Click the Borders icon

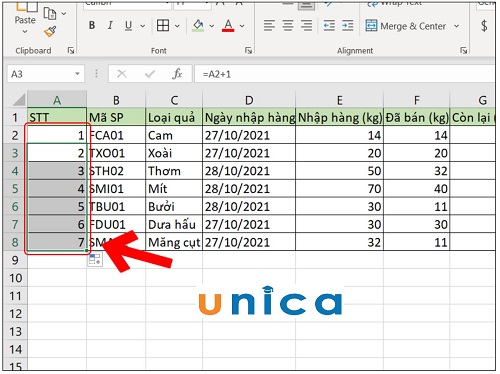pos(163,25)
